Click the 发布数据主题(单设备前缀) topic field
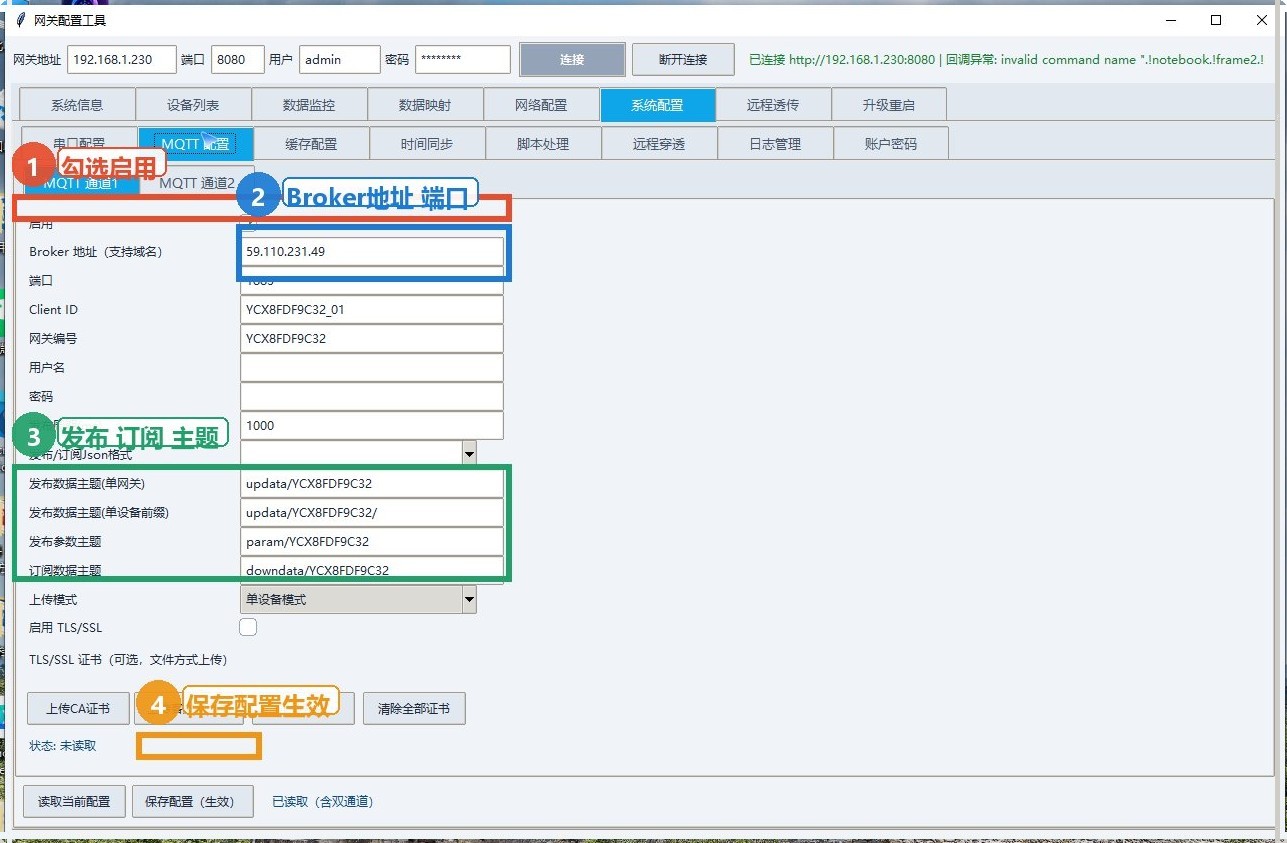The height and width of the screenshot is (843, 1287). click(x=372, y=513)
